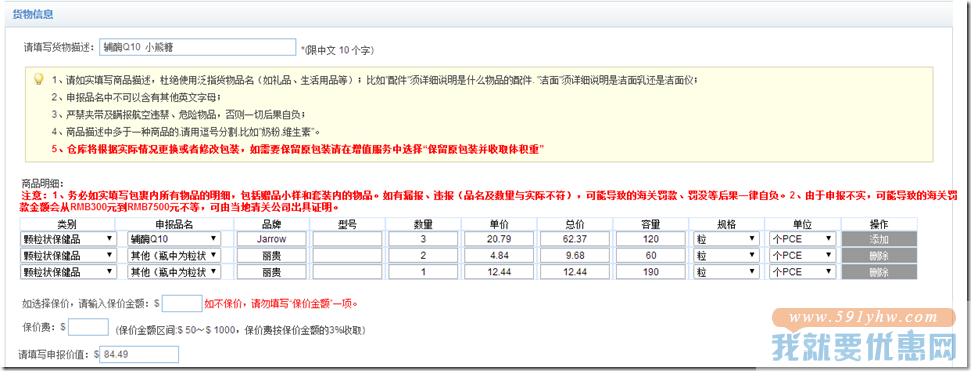Click the 删除 button in the row with total 9.68
The height and width of the screenshot is (371, 971).
coord(879,255)
